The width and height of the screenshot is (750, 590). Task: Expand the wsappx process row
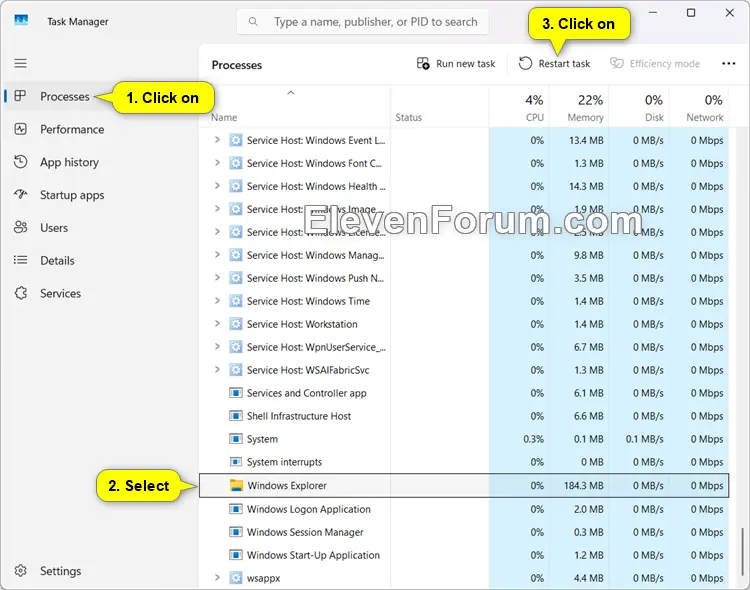pyautogui.click(x=217, y=577)
